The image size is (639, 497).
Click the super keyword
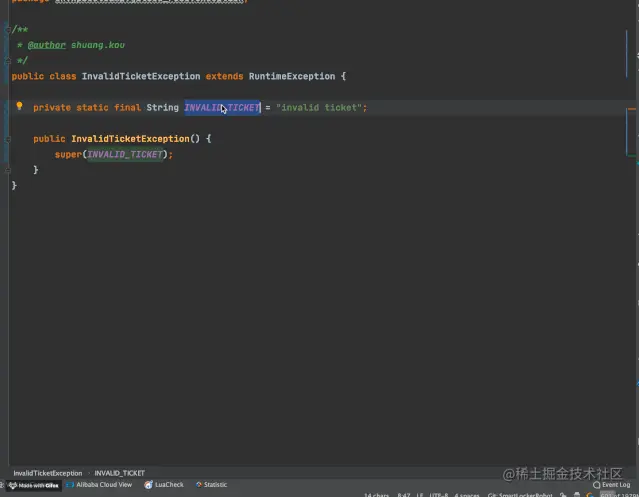coord(68,154)
